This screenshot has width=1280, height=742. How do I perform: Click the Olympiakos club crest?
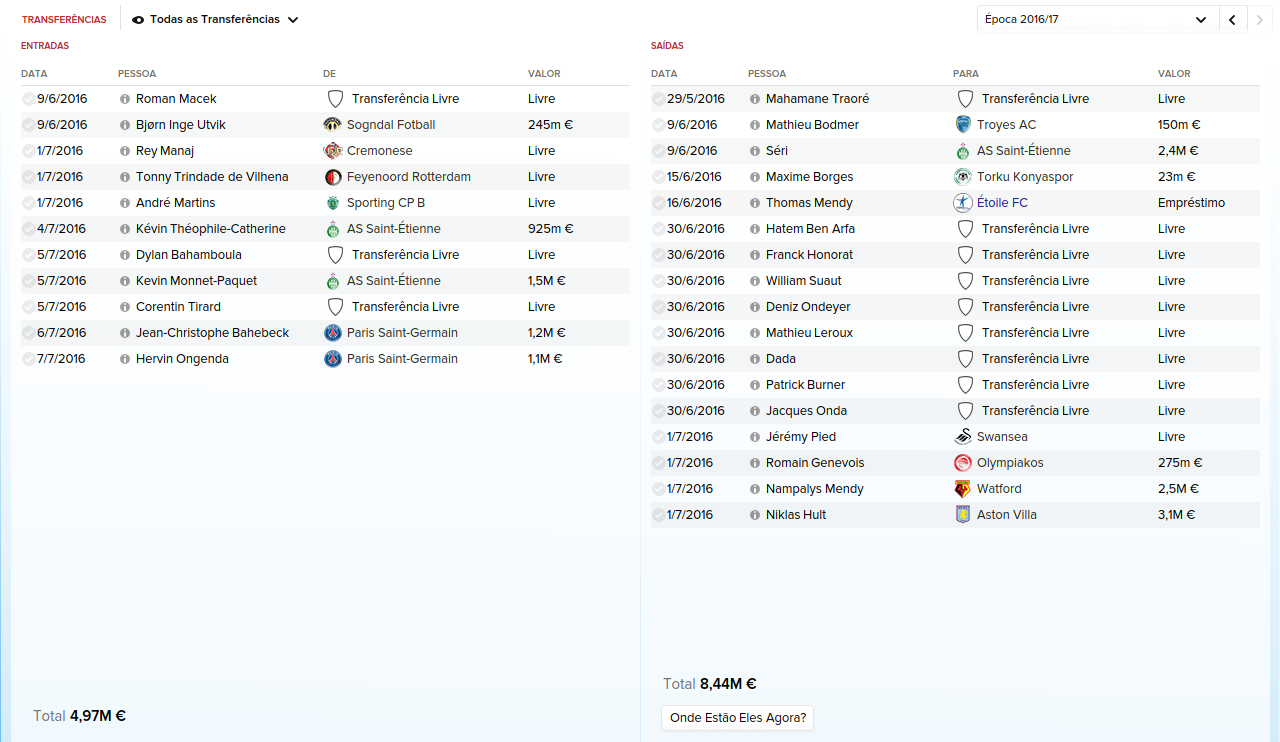(963, 463)
